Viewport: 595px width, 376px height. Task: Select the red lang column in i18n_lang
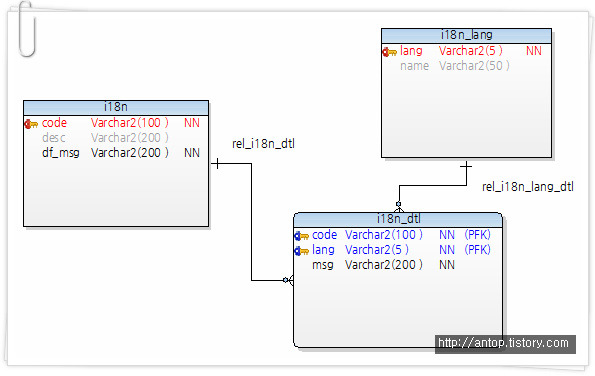click(x=411, y=51)
